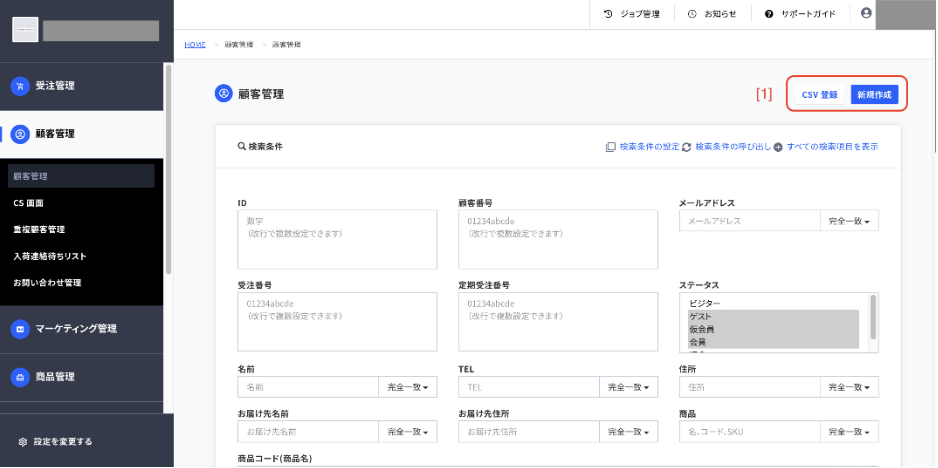The width and height of the screenshot is (938, 468).
Task: Click the user account icon in the top bar
Action: [x=866, y=13]
